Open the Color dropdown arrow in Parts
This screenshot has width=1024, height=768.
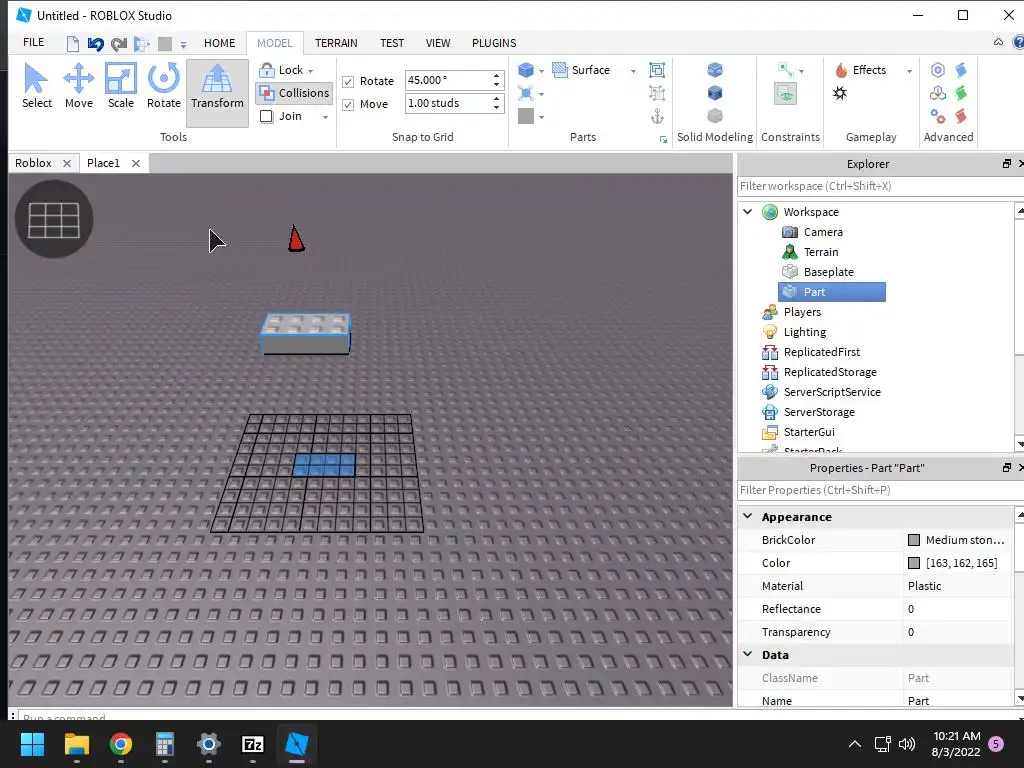[541, 118]
